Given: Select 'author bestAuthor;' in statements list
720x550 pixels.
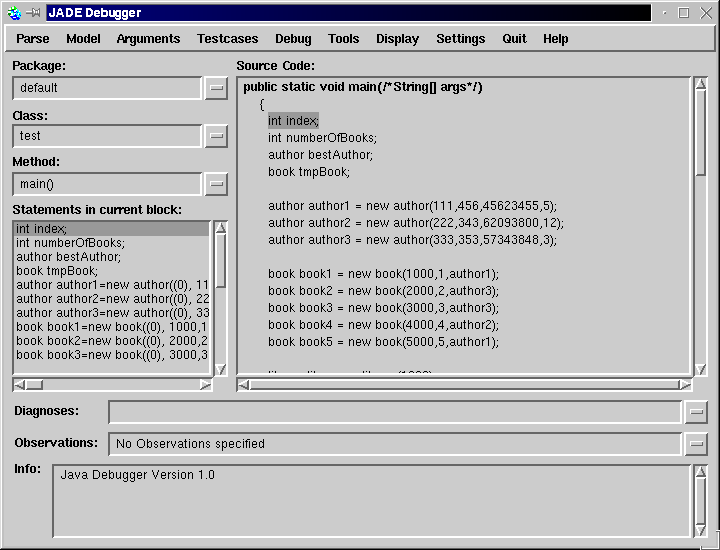Looking at the screenshot, I should [x=112, y=257].
